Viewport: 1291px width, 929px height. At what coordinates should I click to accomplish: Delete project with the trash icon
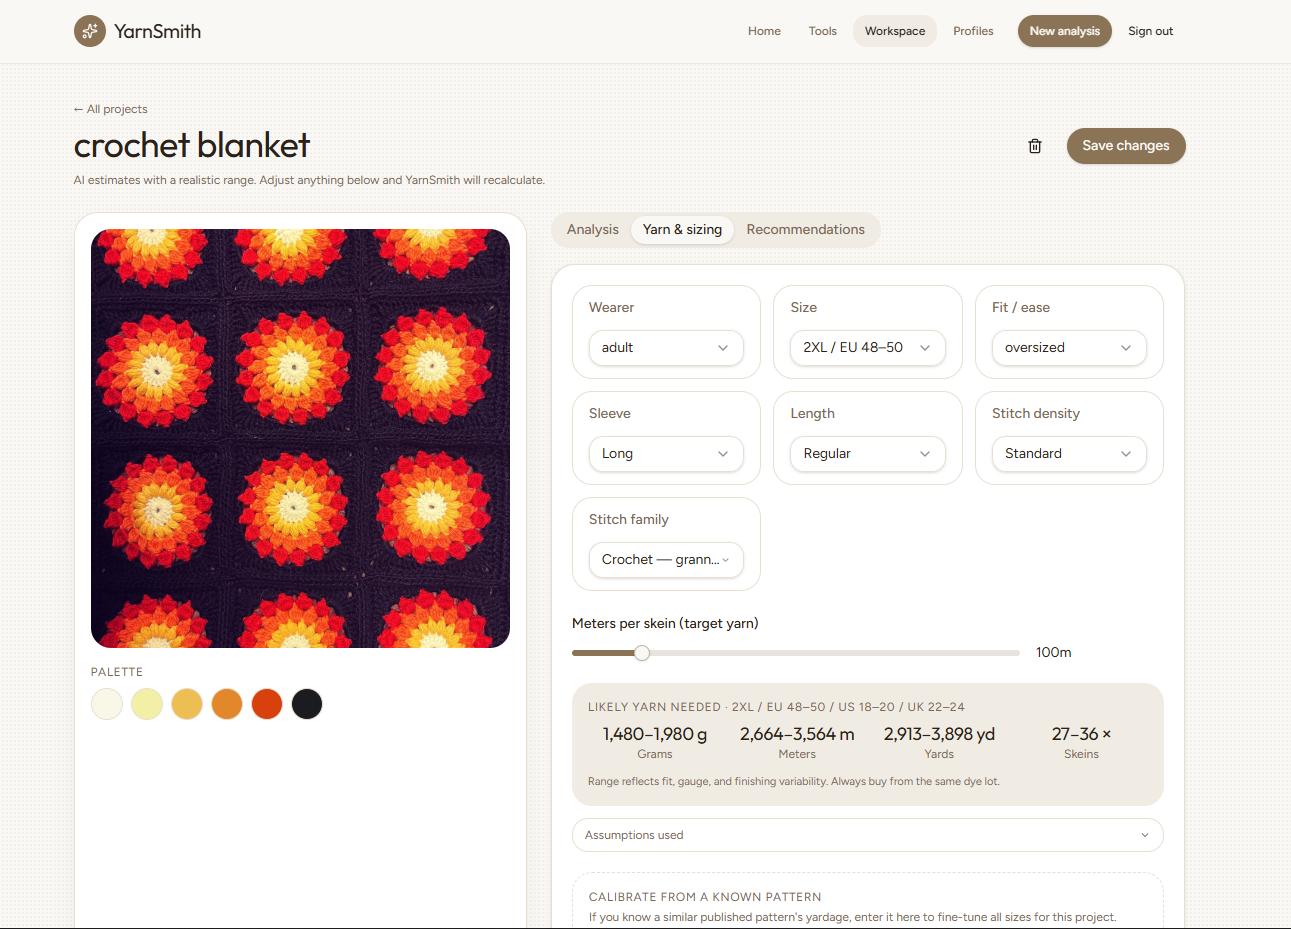click(1035, 146)
